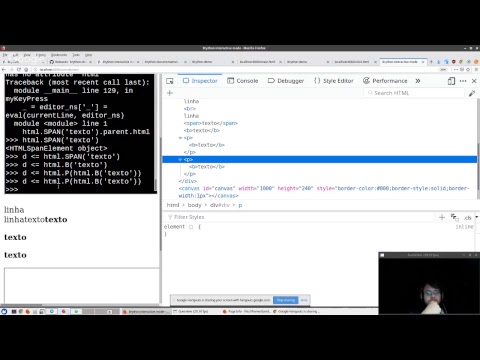Viewport: 480px width, 360px height.
Task: Select the br node in markup view
Action: coord(190,109)
